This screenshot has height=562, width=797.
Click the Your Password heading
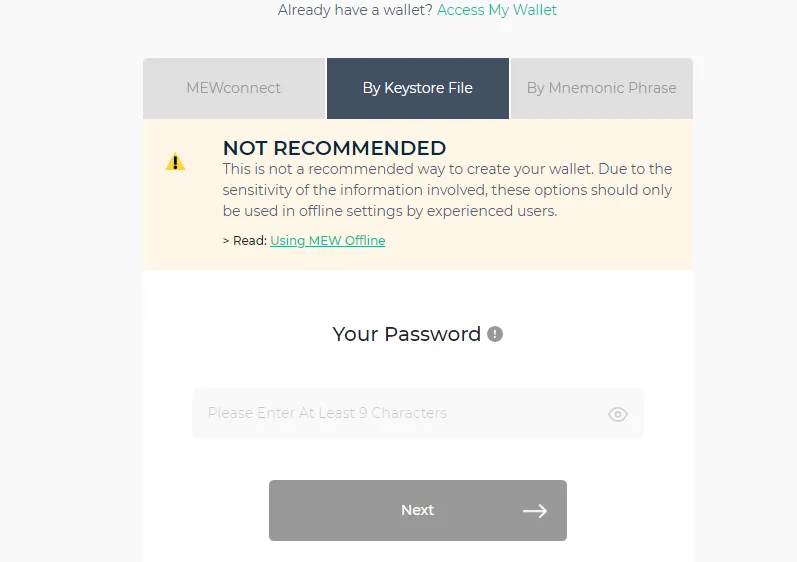[x=407, y=334]
